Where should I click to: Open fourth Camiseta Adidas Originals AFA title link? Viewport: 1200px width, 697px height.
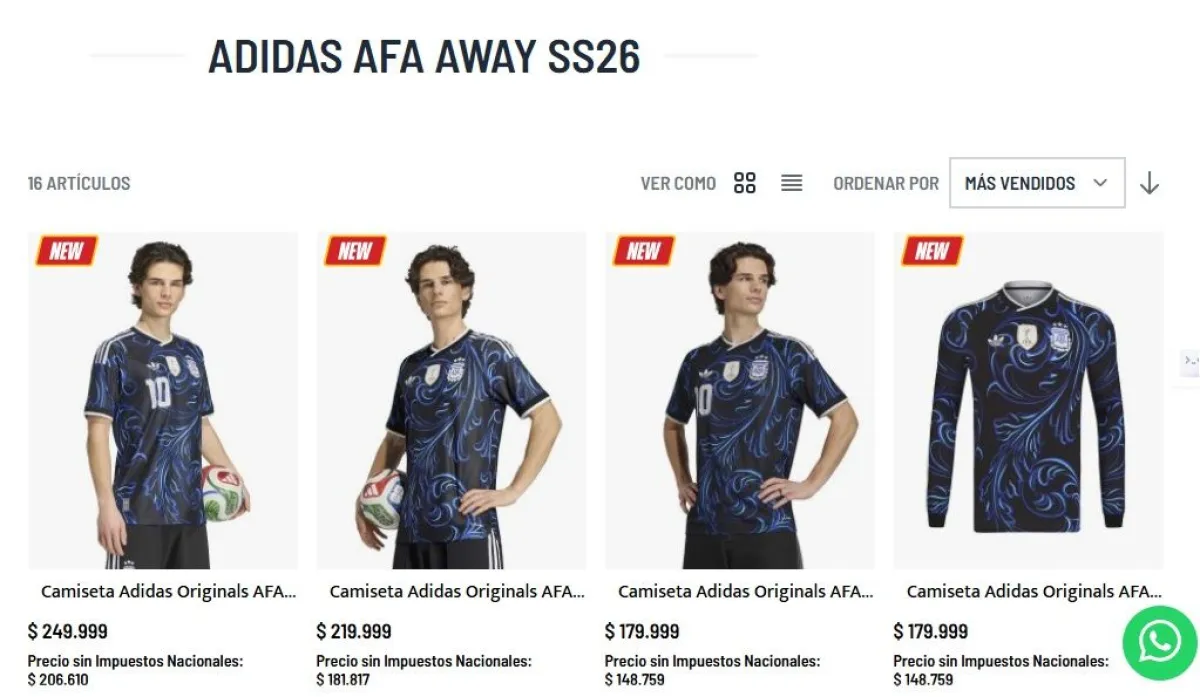[1034, 592]
